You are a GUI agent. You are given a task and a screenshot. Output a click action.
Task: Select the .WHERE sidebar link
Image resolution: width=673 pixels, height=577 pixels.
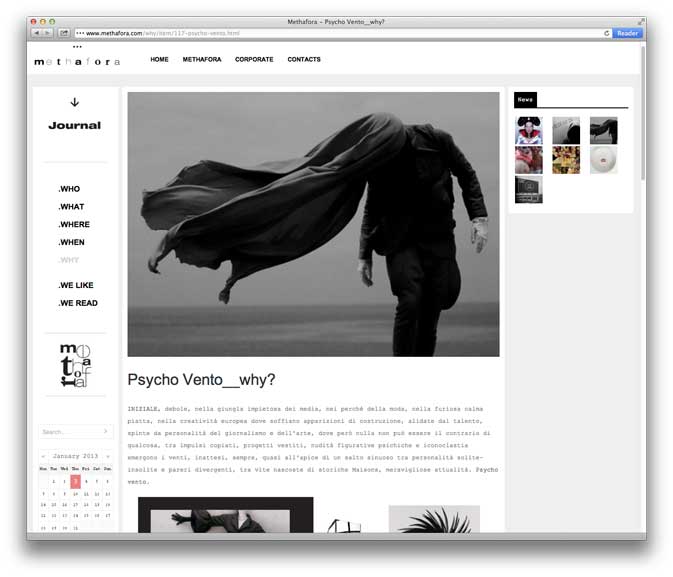click(x=74, y=224)
